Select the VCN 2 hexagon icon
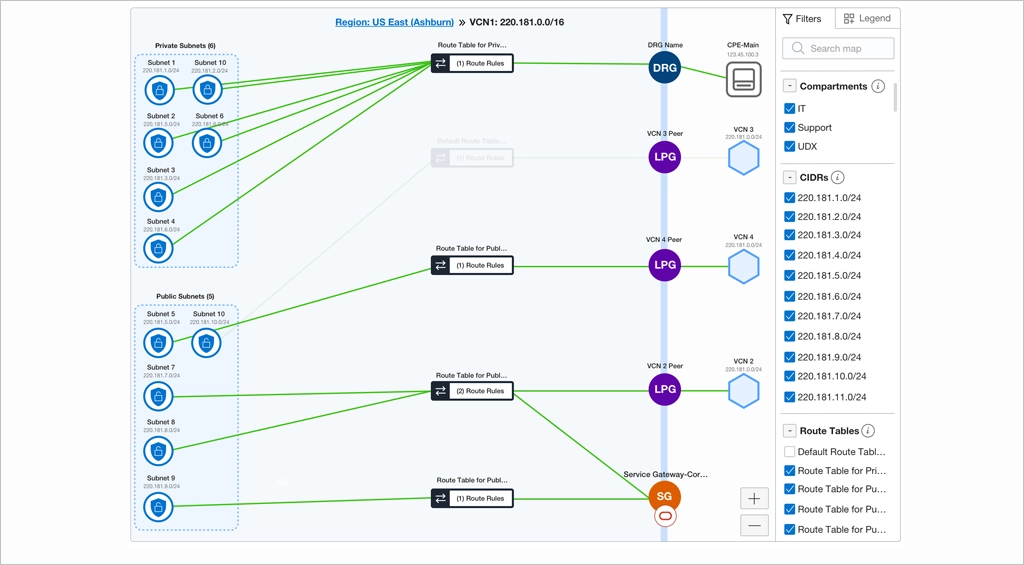 [743, 390]
